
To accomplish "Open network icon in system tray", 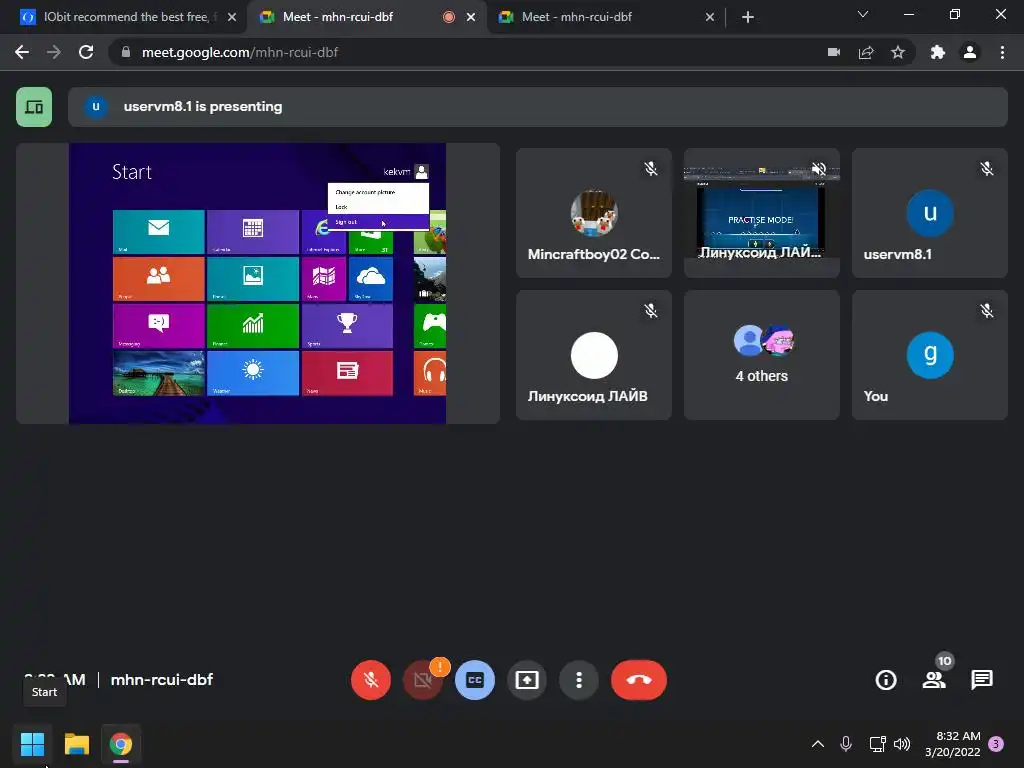I will 877,744.
